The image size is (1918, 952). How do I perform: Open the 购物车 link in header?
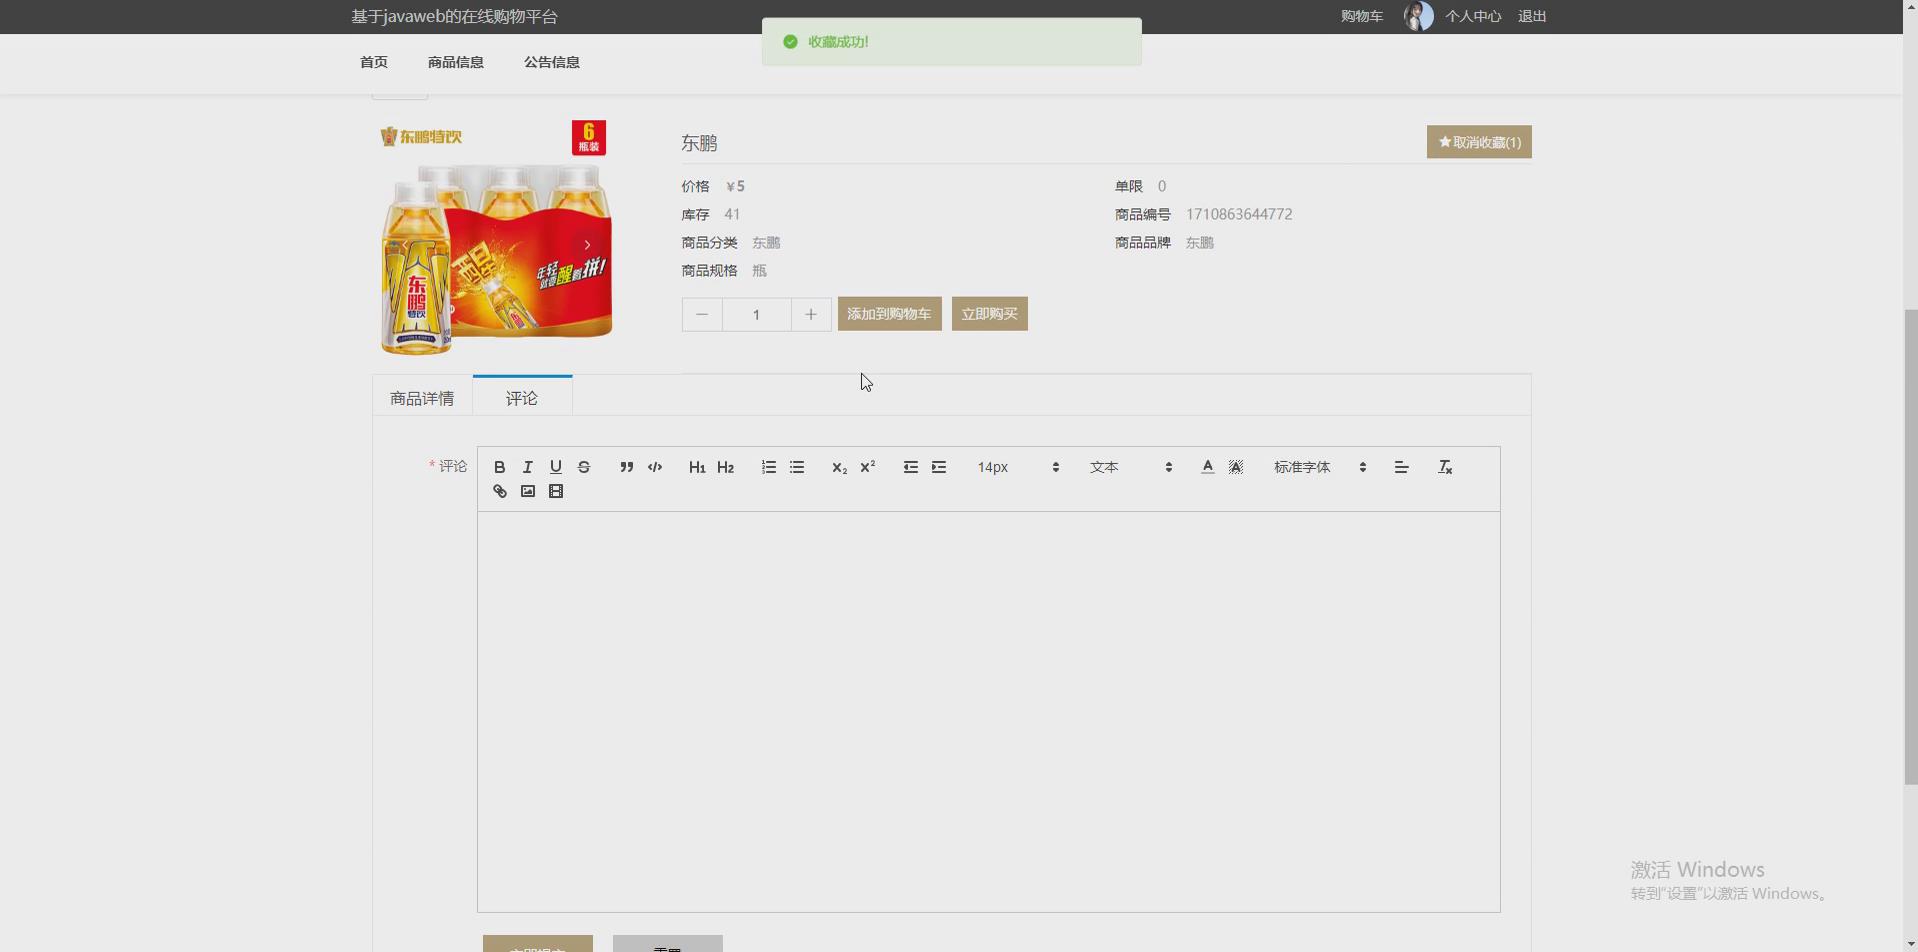(x=1362, y=16)
